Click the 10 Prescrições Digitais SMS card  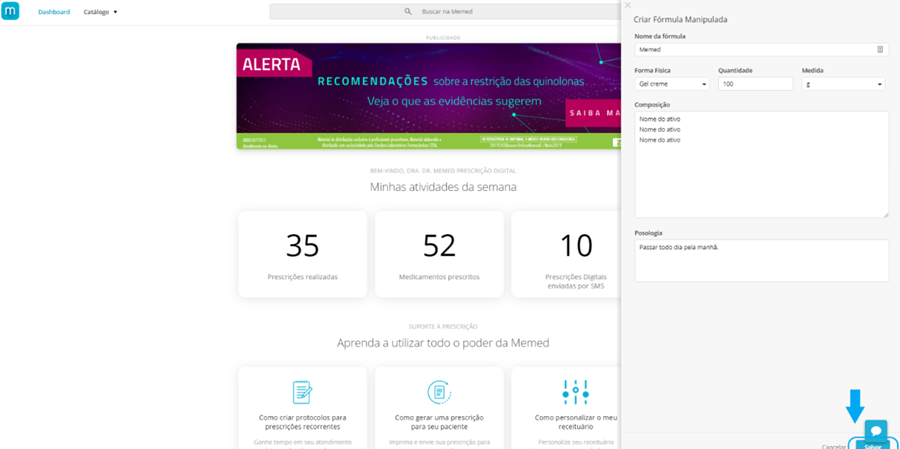(567, 254)
